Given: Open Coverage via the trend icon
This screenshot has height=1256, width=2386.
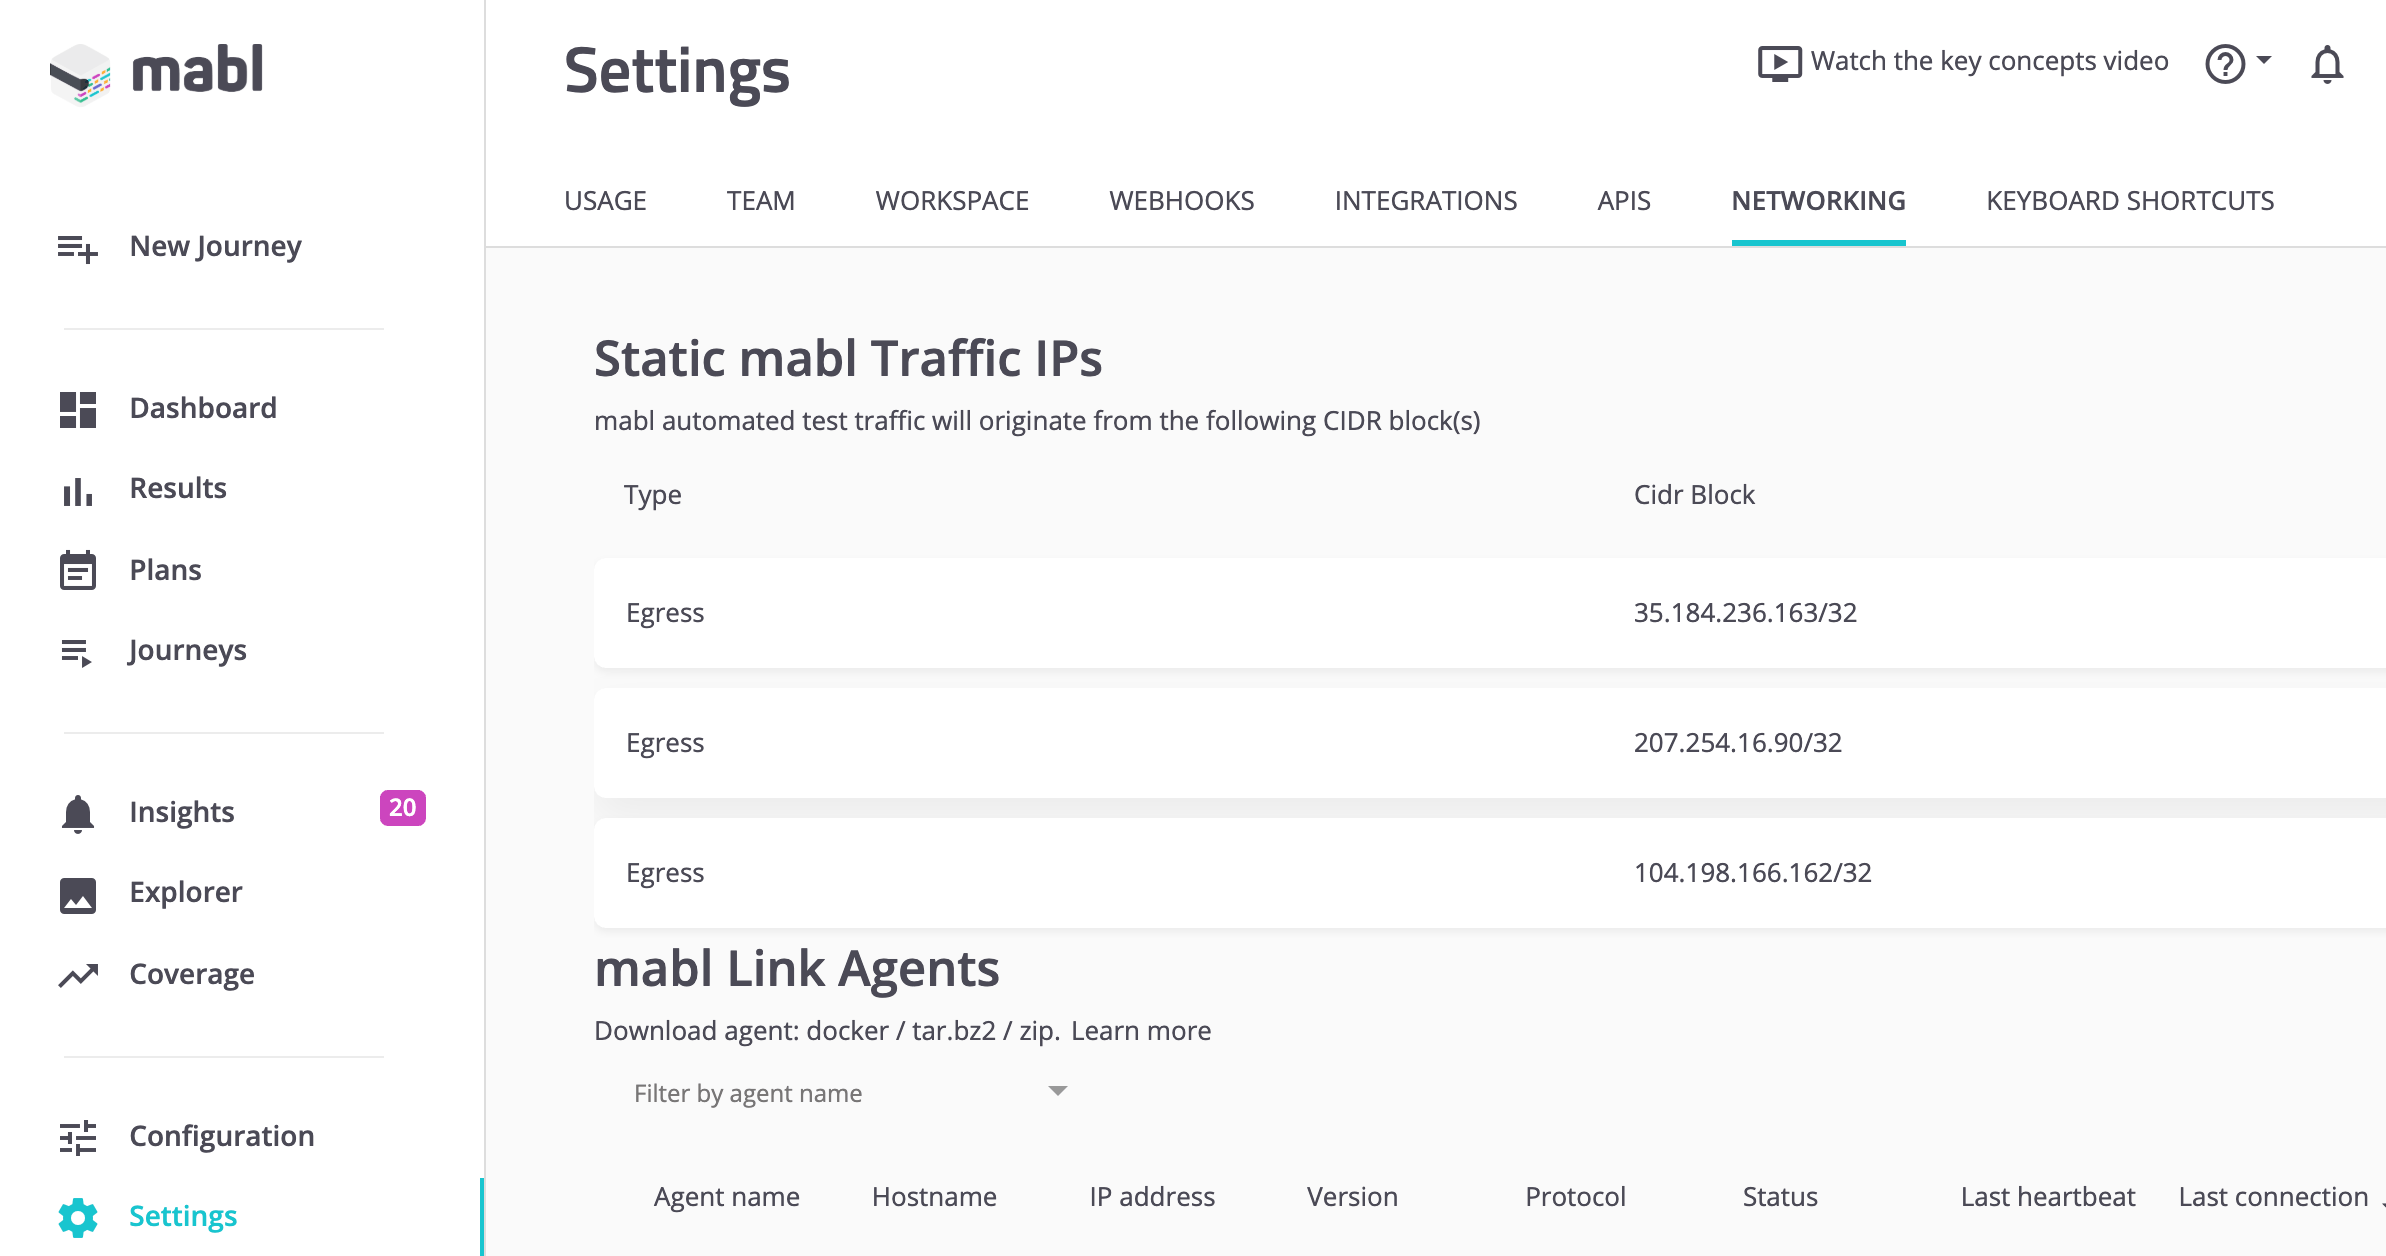Looking at the screenshot, I should click(78, 974).
